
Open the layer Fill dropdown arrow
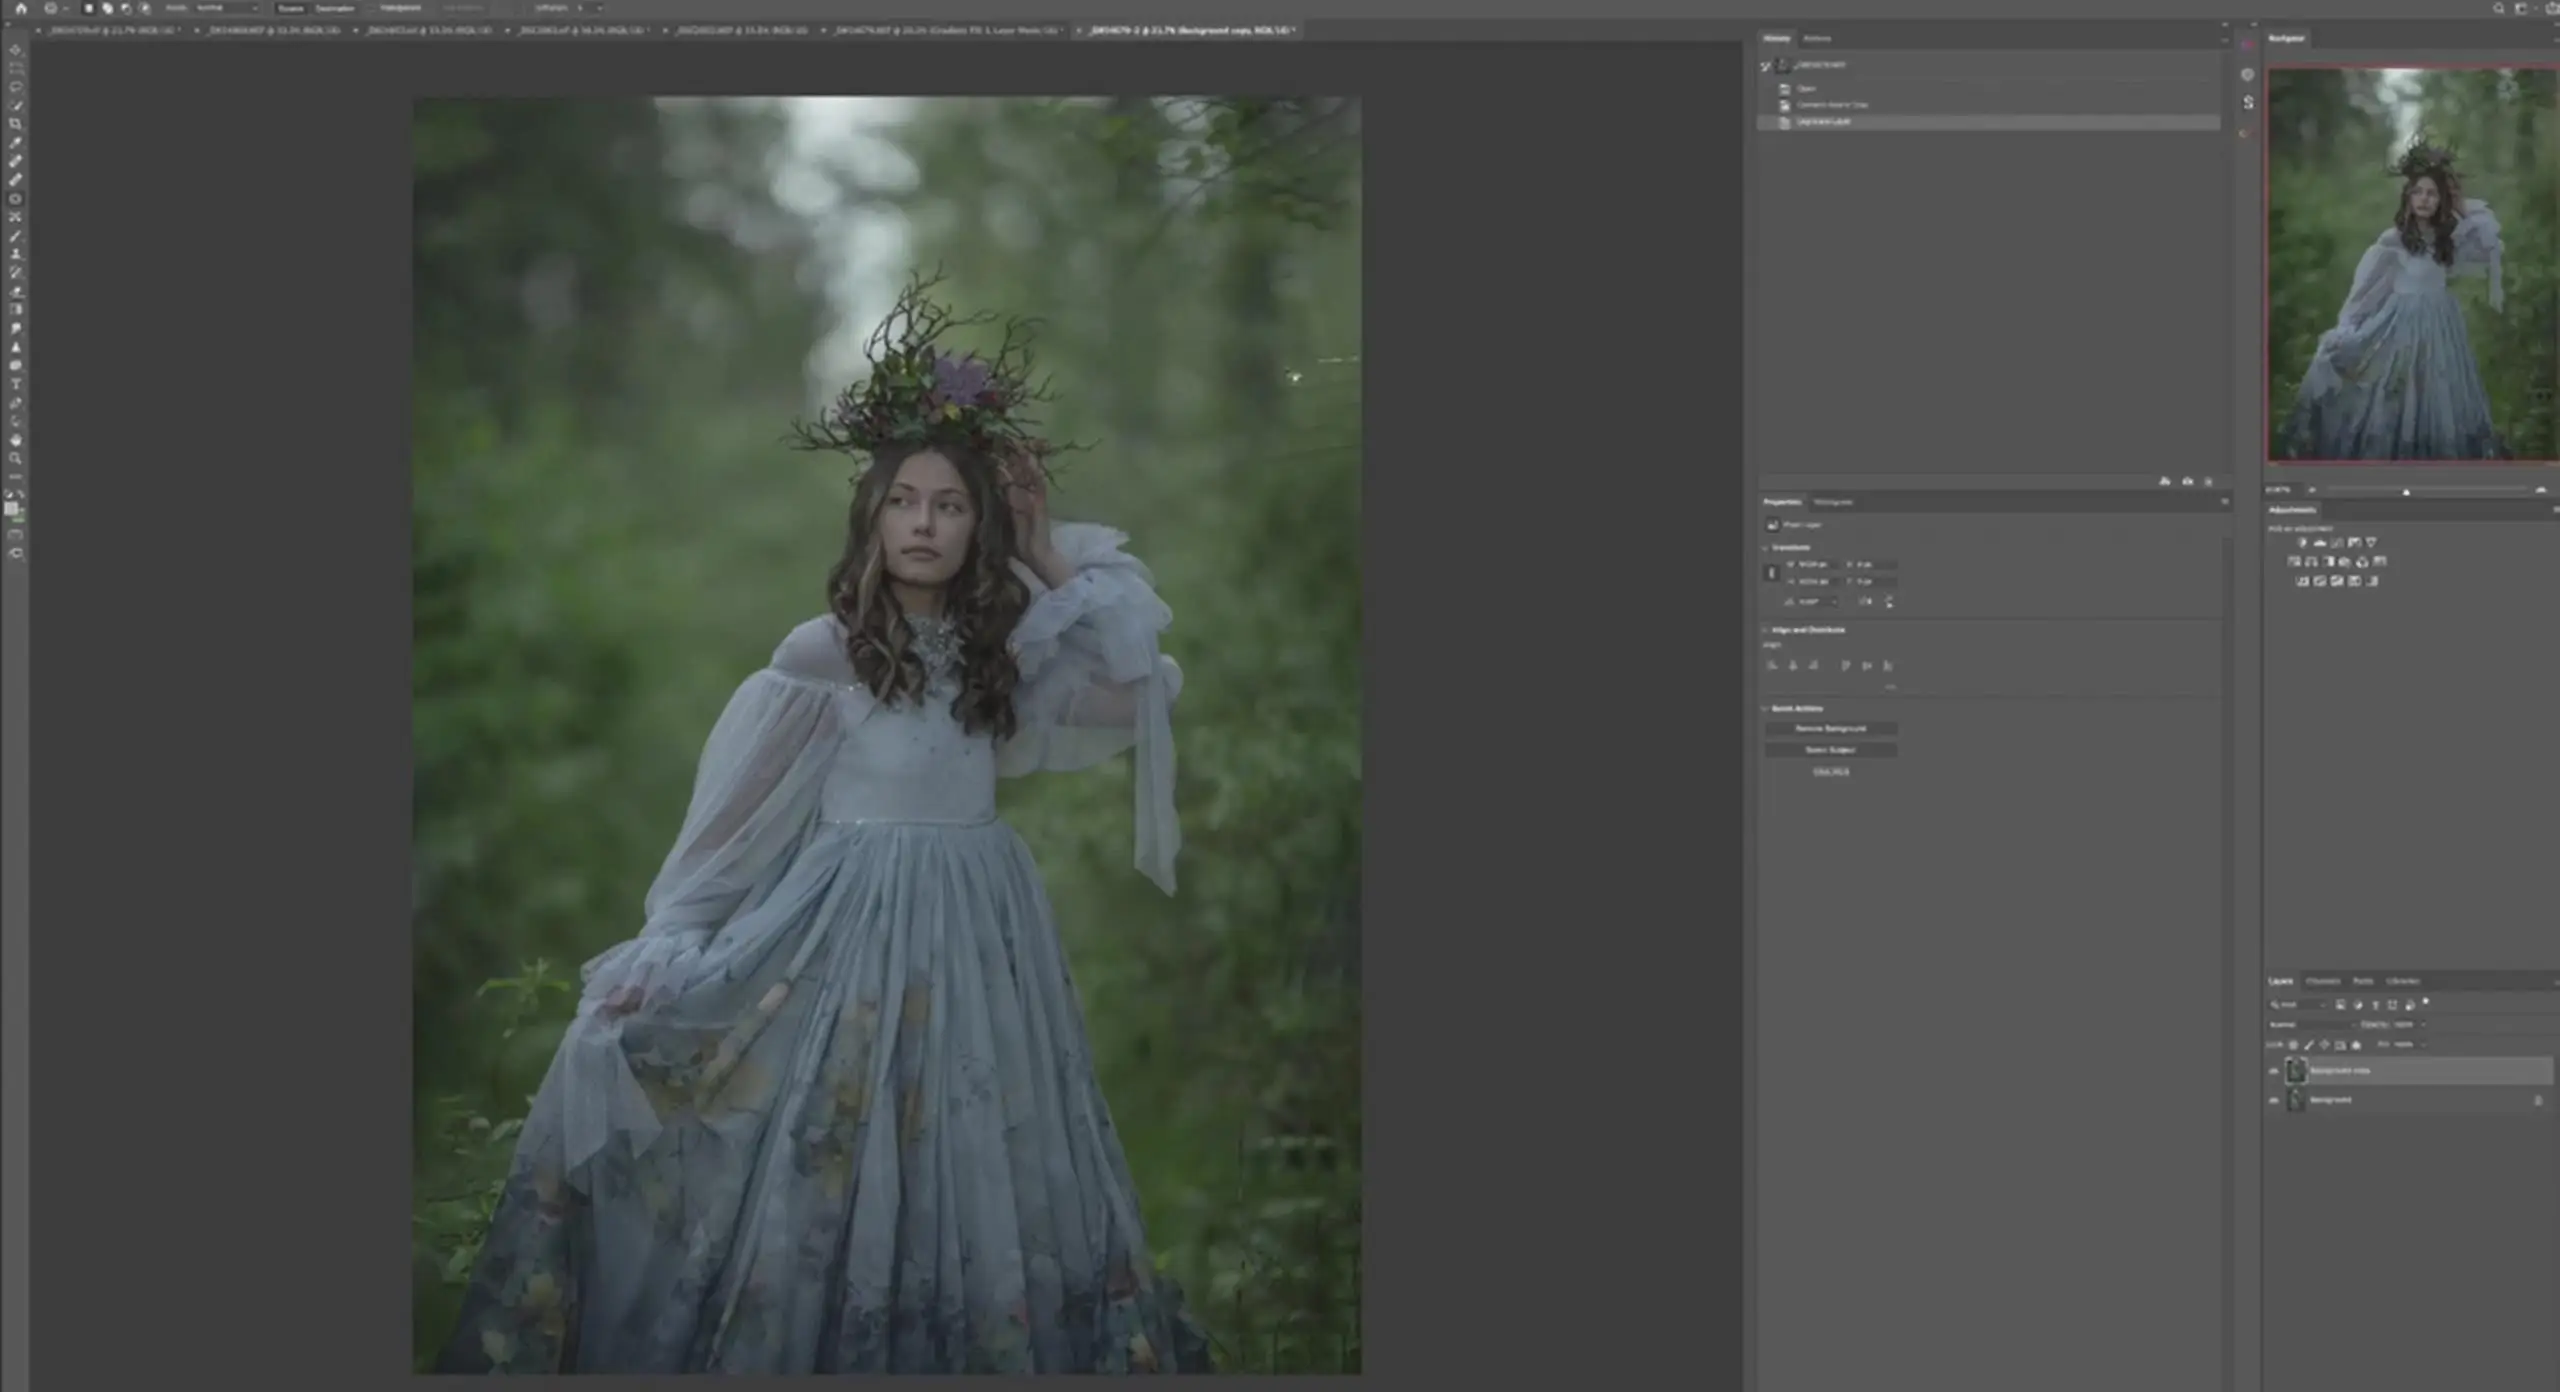click(2423, 1045)
